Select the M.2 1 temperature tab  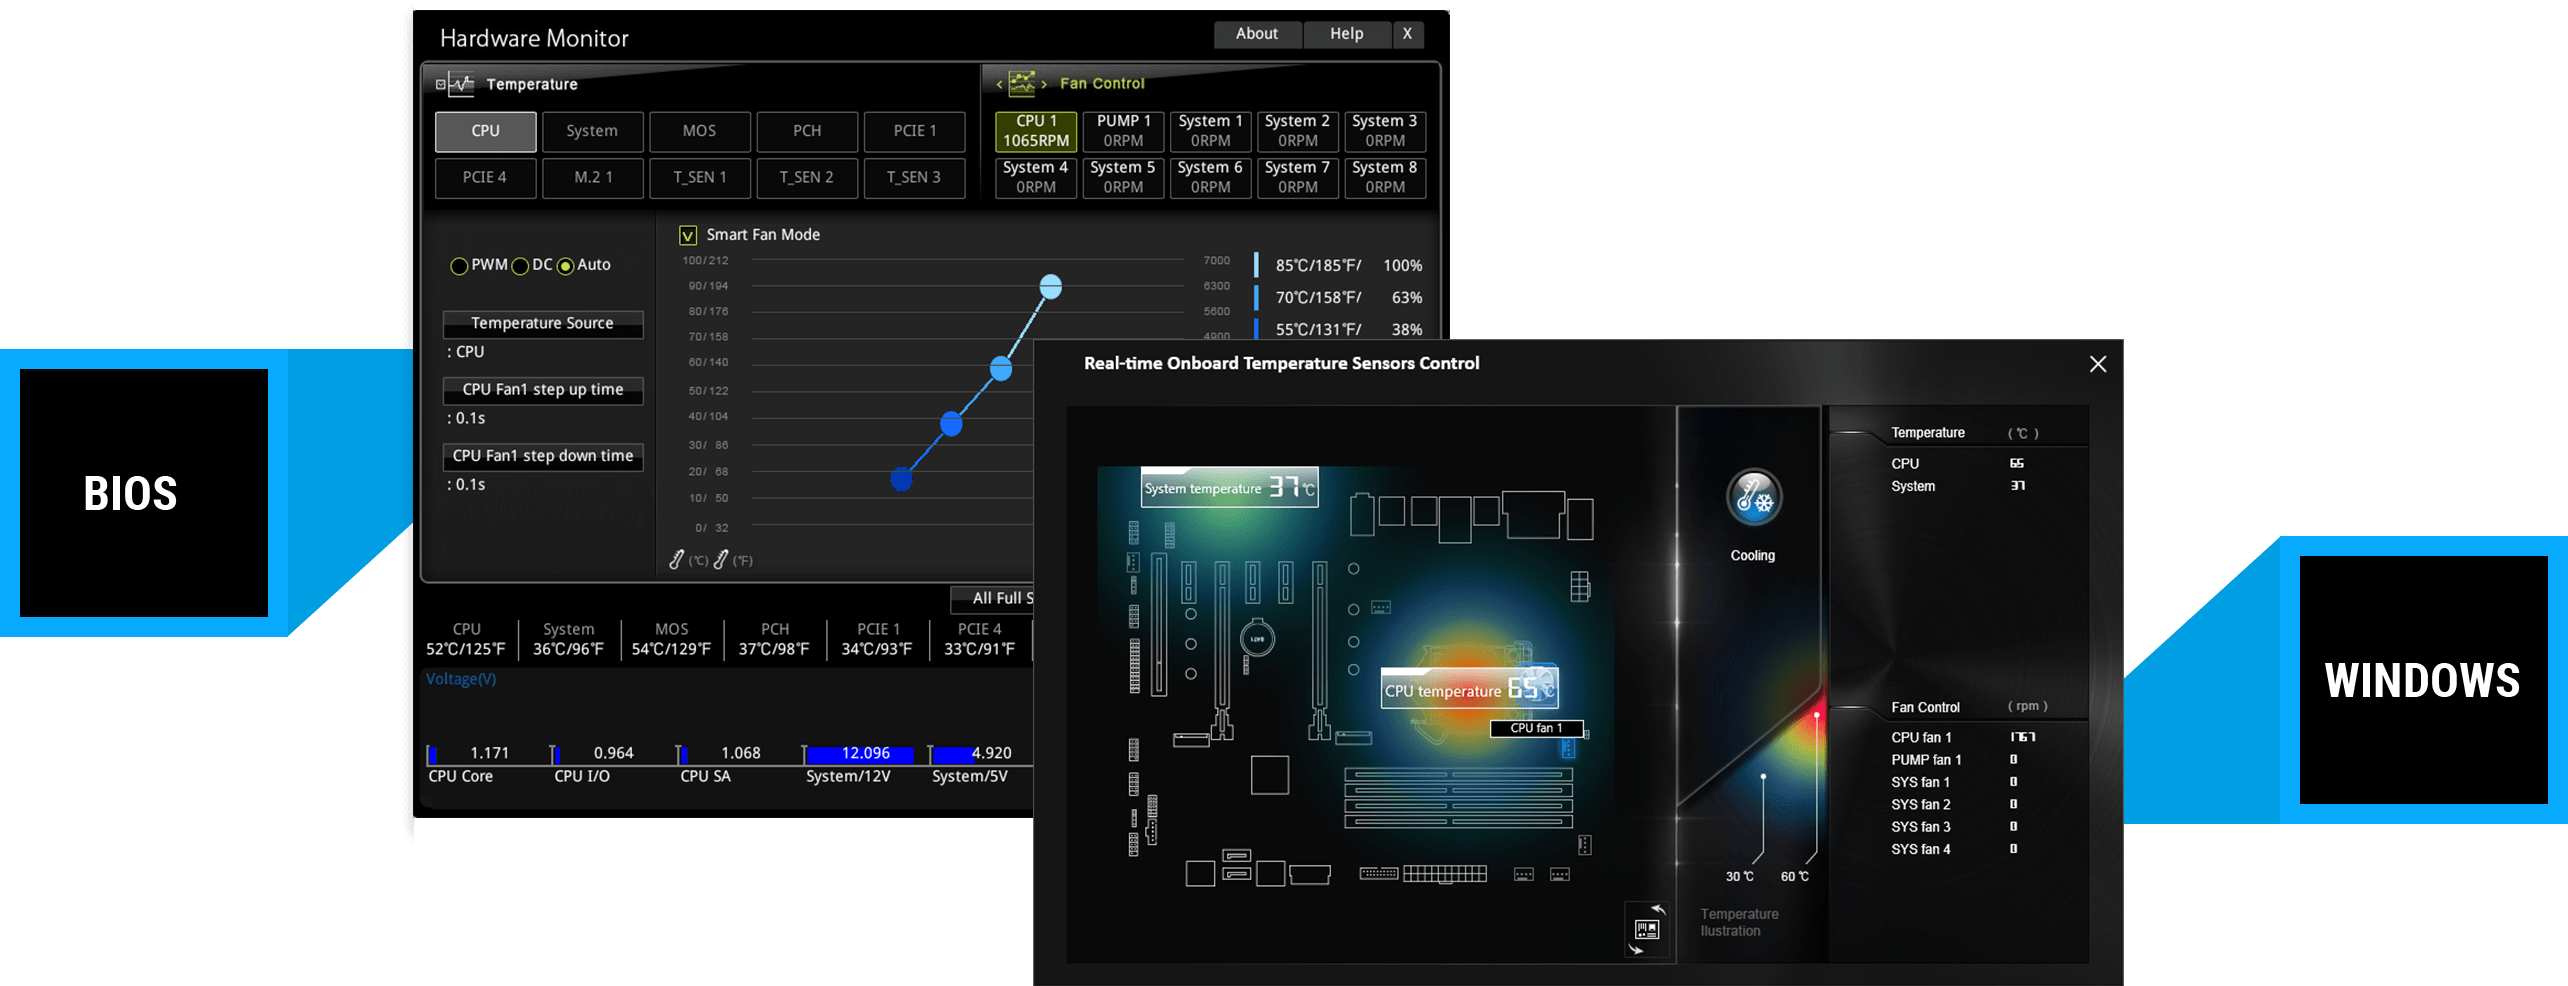(x=593, y=177)
